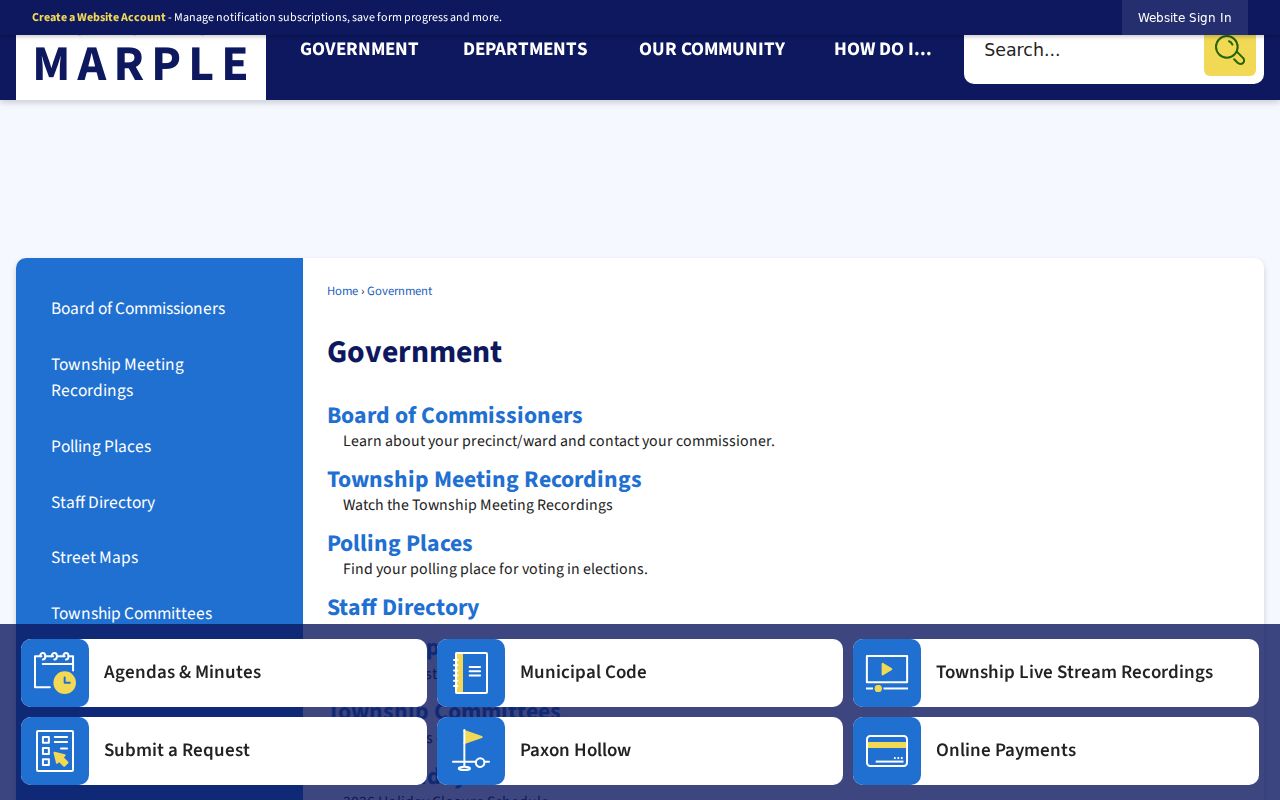The image size is (1280, 800).
Task: Click the Government breadcrumb link
Action: [400, 291]
